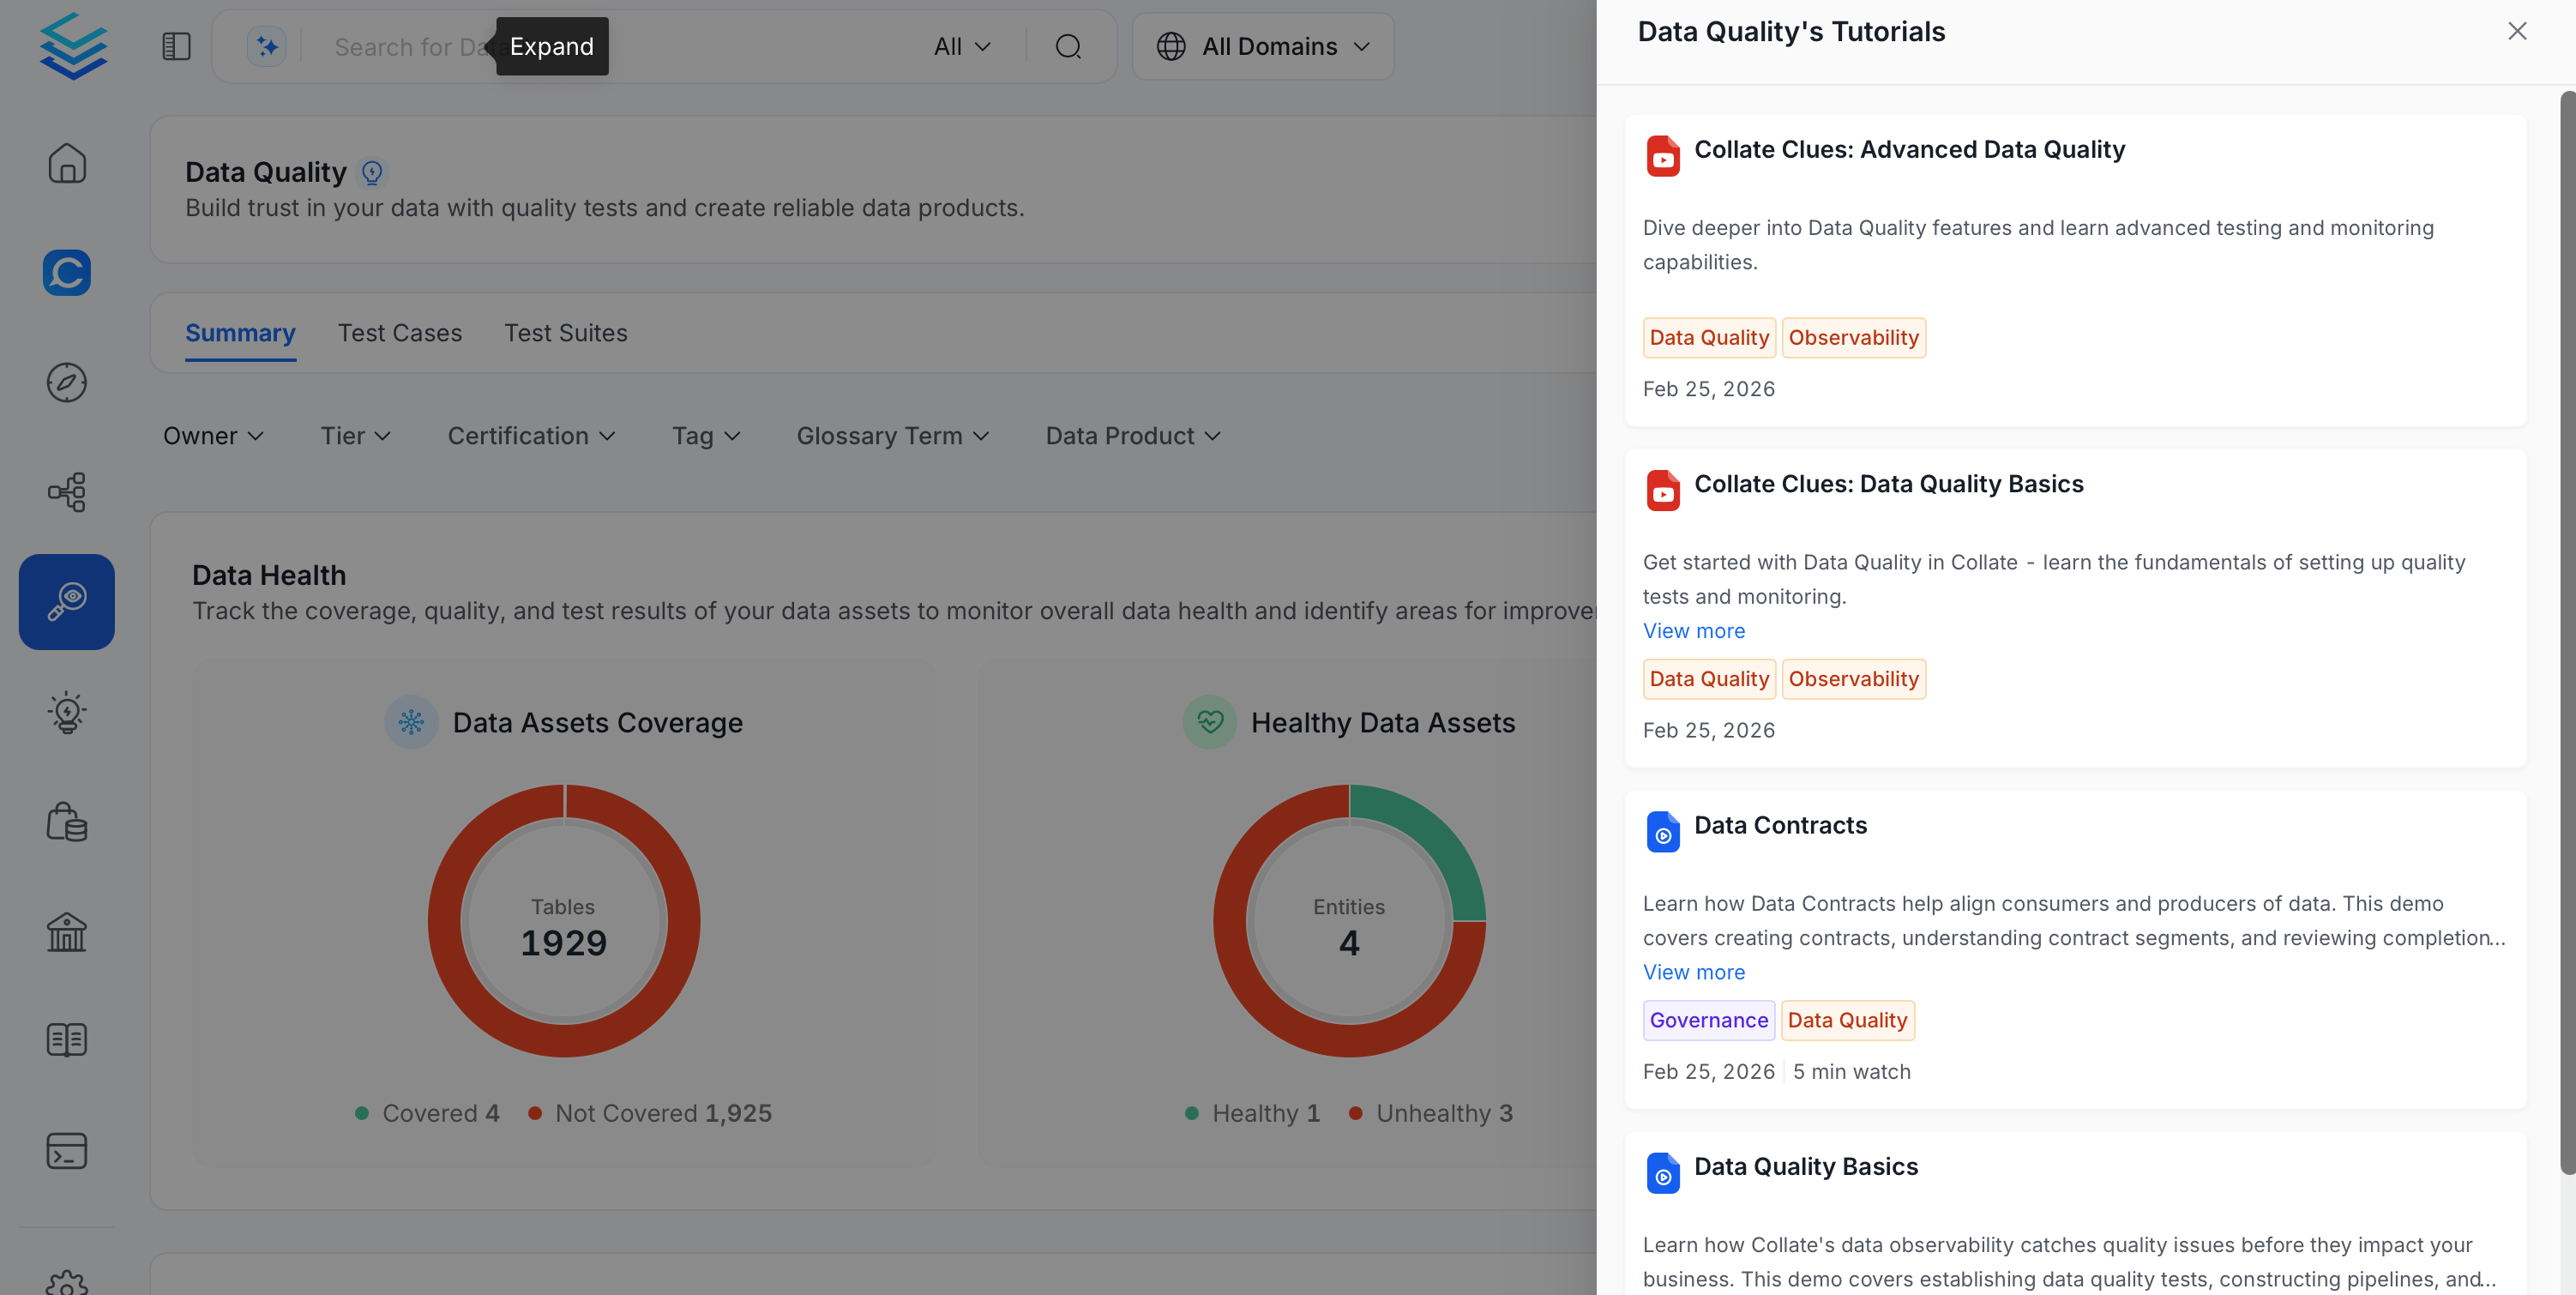Click Governance tag on Data Contracts card

click(x=1709, y=1020)
